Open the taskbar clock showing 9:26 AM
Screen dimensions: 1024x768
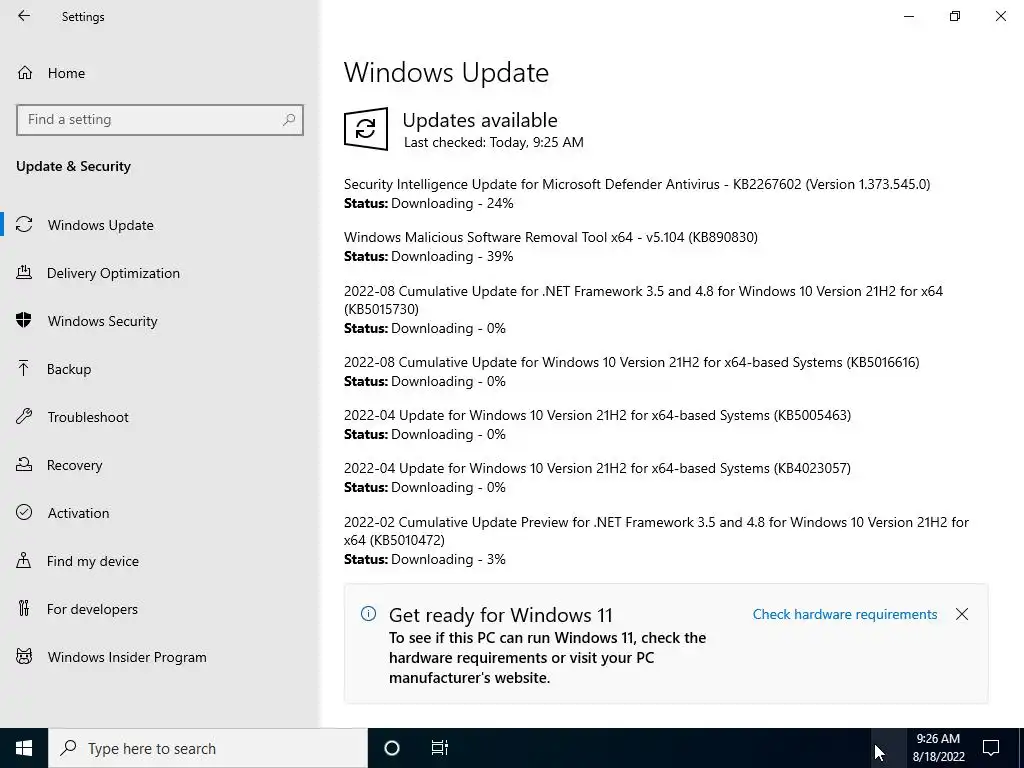click(938, 748)
